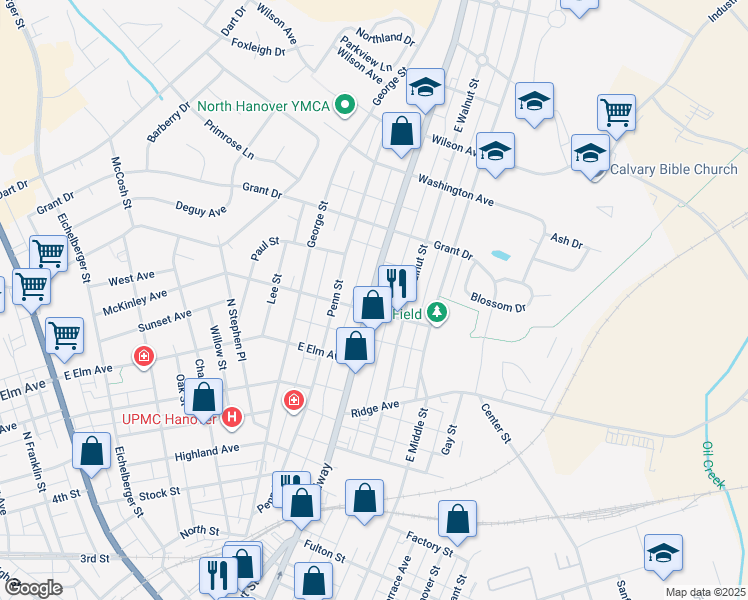Viewport: 748px width, 600px height.
Task: Open the shopping bag marker above Wilson Ave
Action: (x=401, y=132)
